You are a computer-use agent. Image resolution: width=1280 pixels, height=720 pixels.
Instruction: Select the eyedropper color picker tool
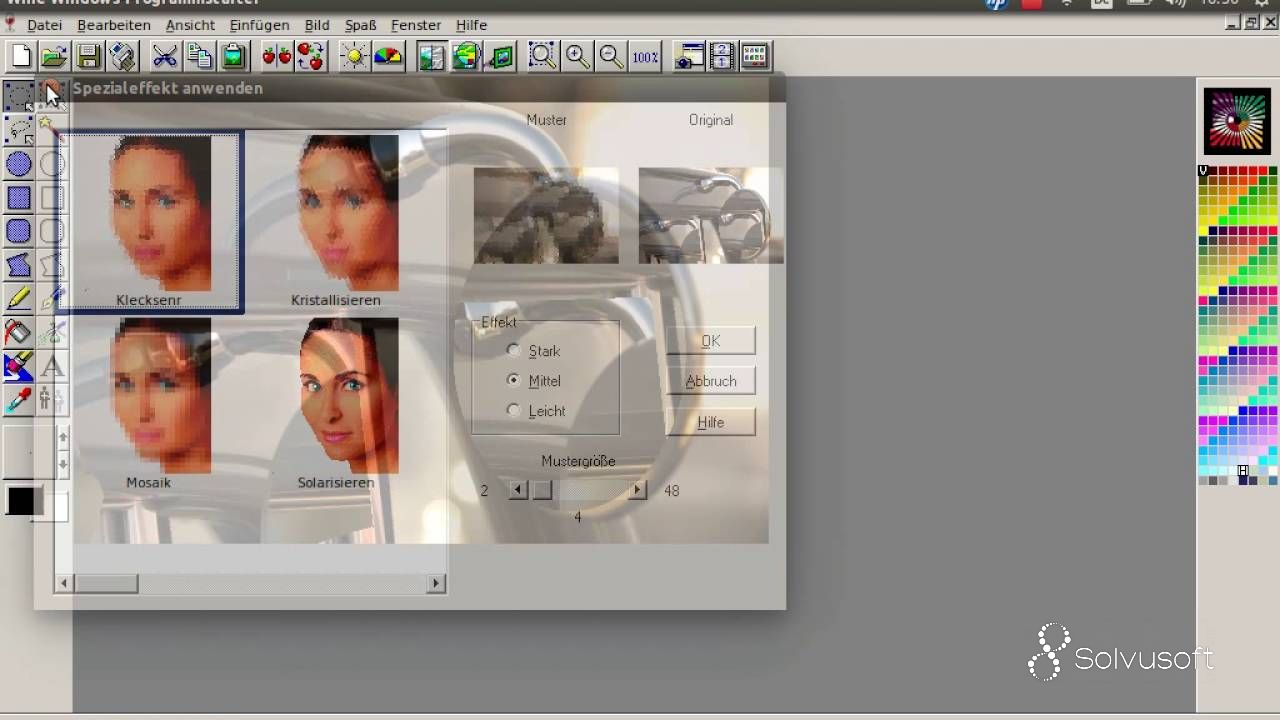tap(19, 400)
